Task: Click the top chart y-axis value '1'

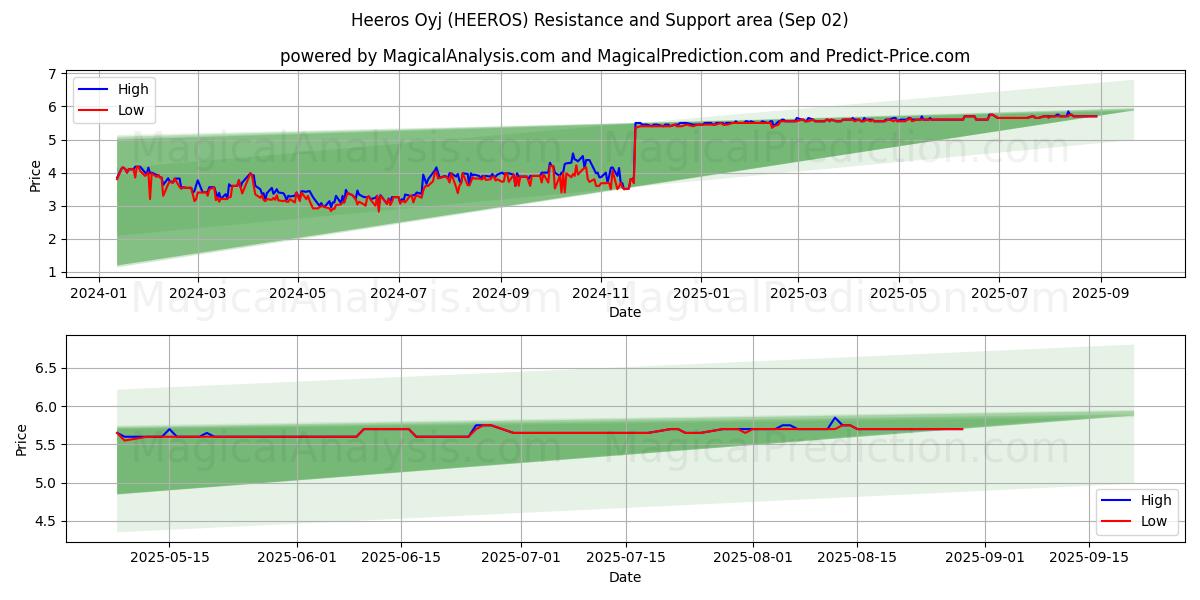Action: [x=55, y=272]
